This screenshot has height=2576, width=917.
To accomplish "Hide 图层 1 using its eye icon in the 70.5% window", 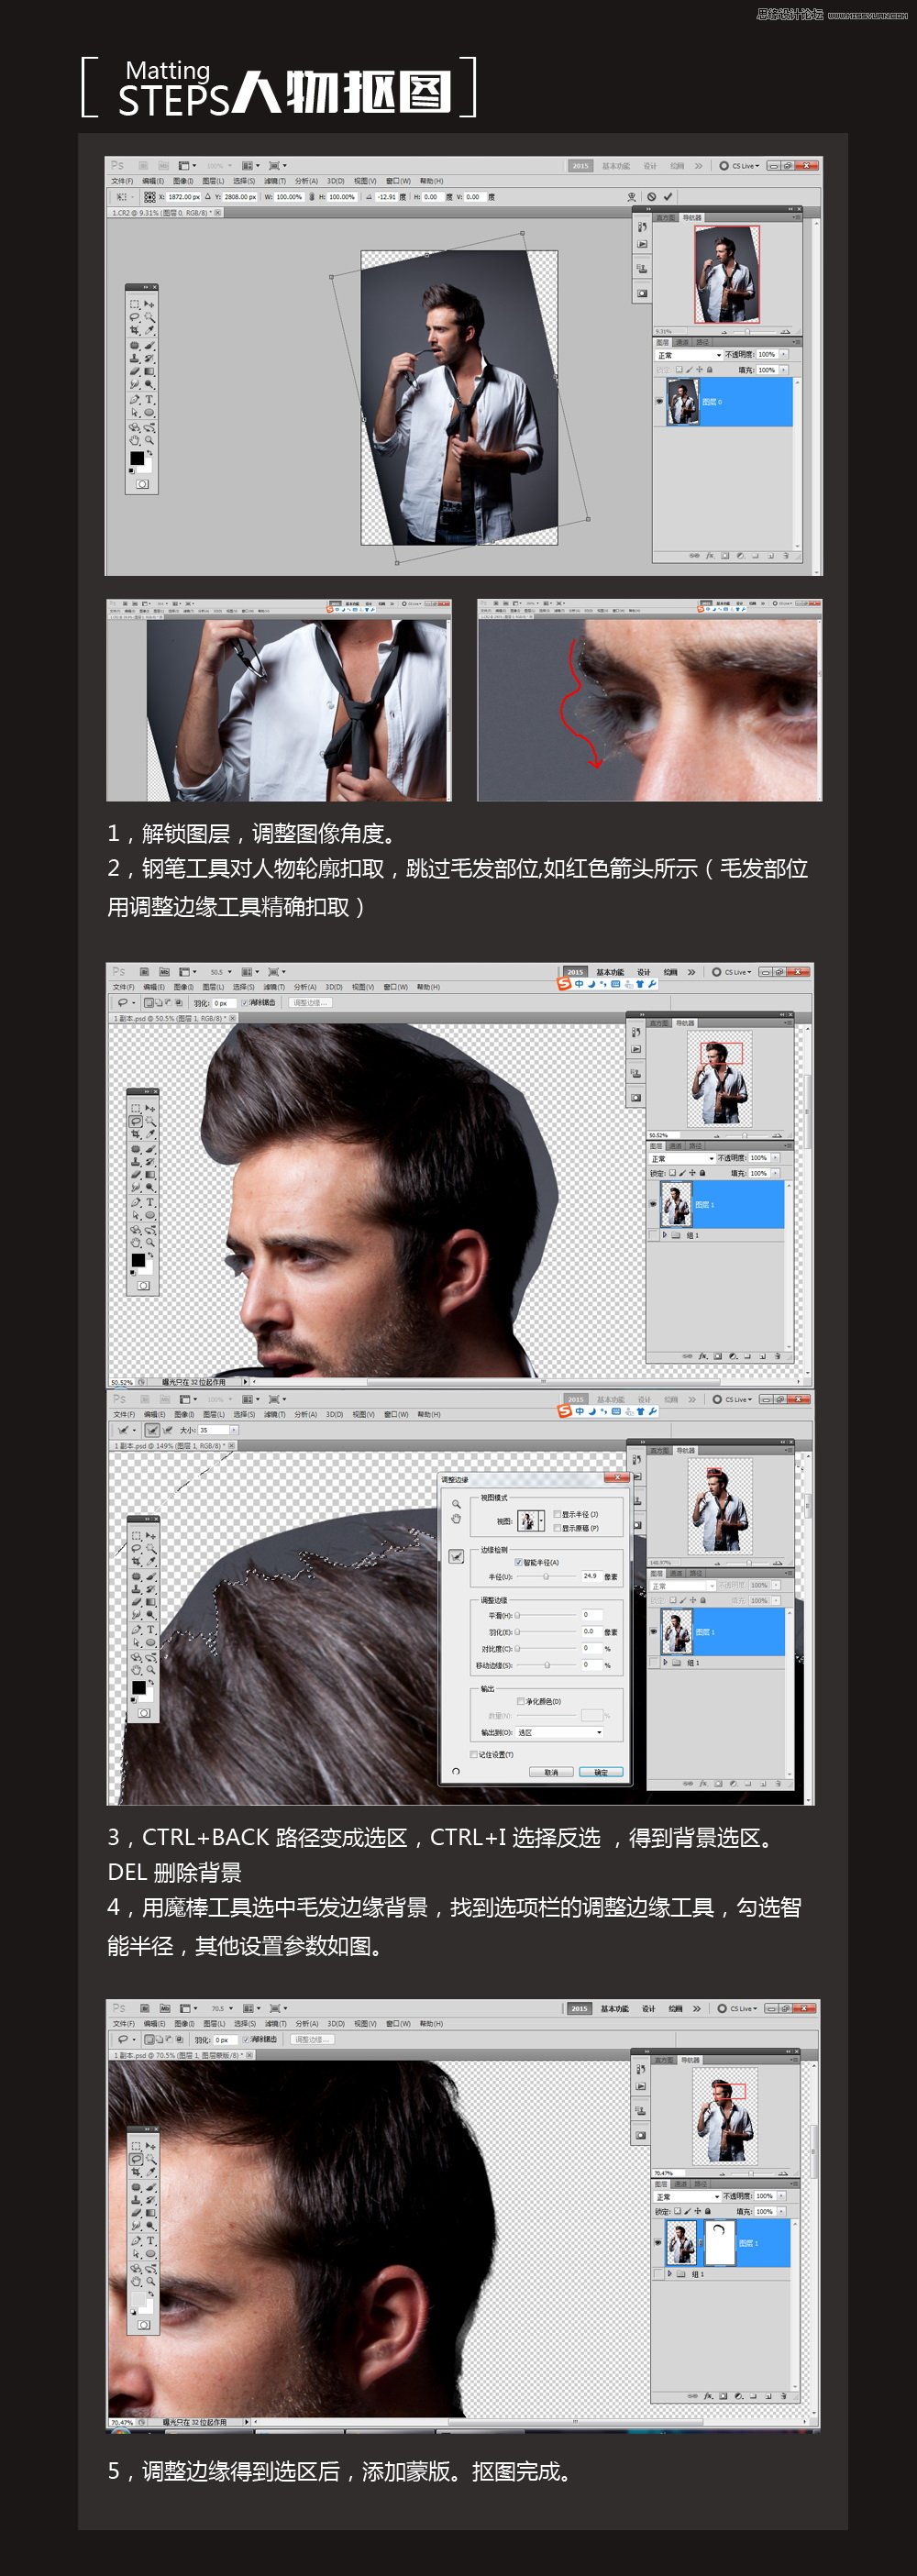I will point(659,2243).
